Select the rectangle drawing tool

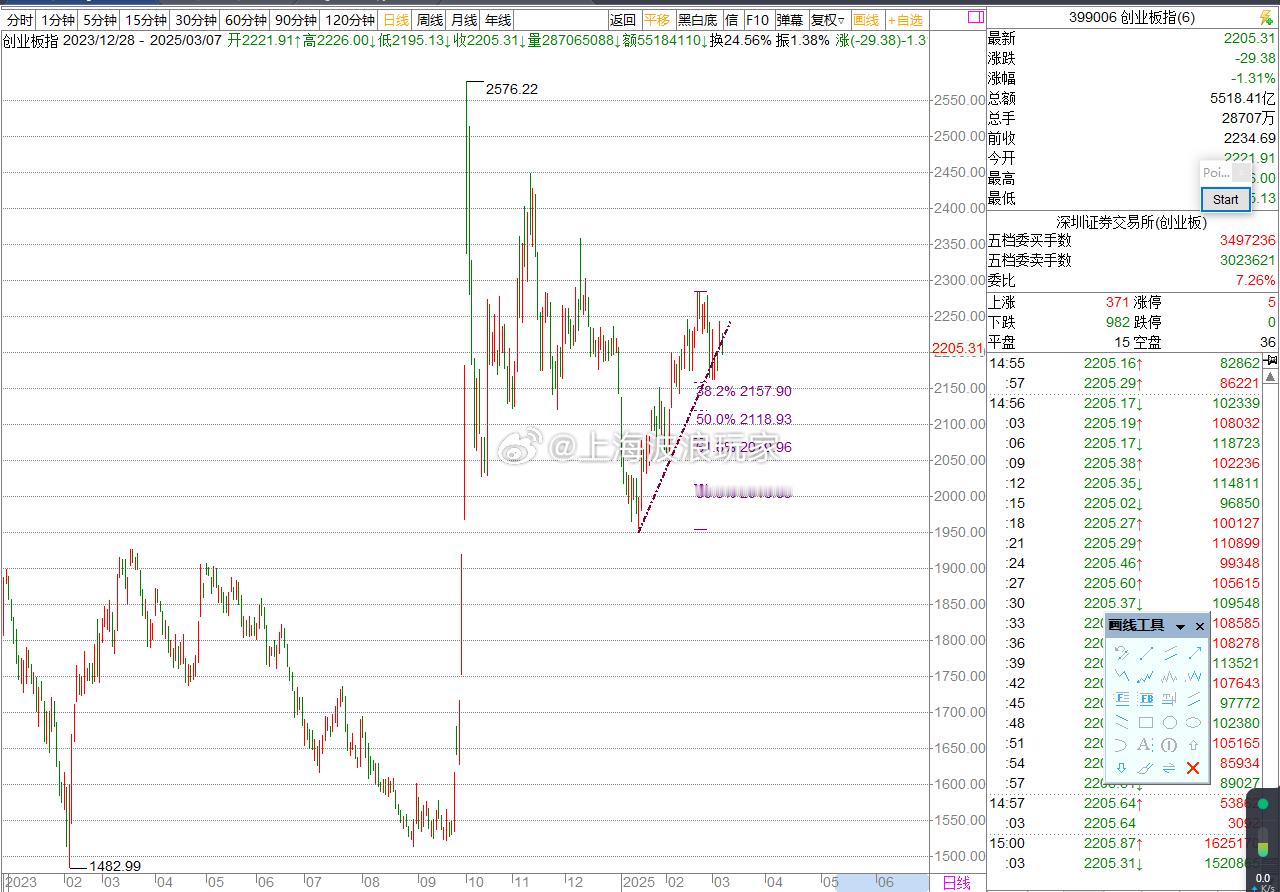(1146, 722)
